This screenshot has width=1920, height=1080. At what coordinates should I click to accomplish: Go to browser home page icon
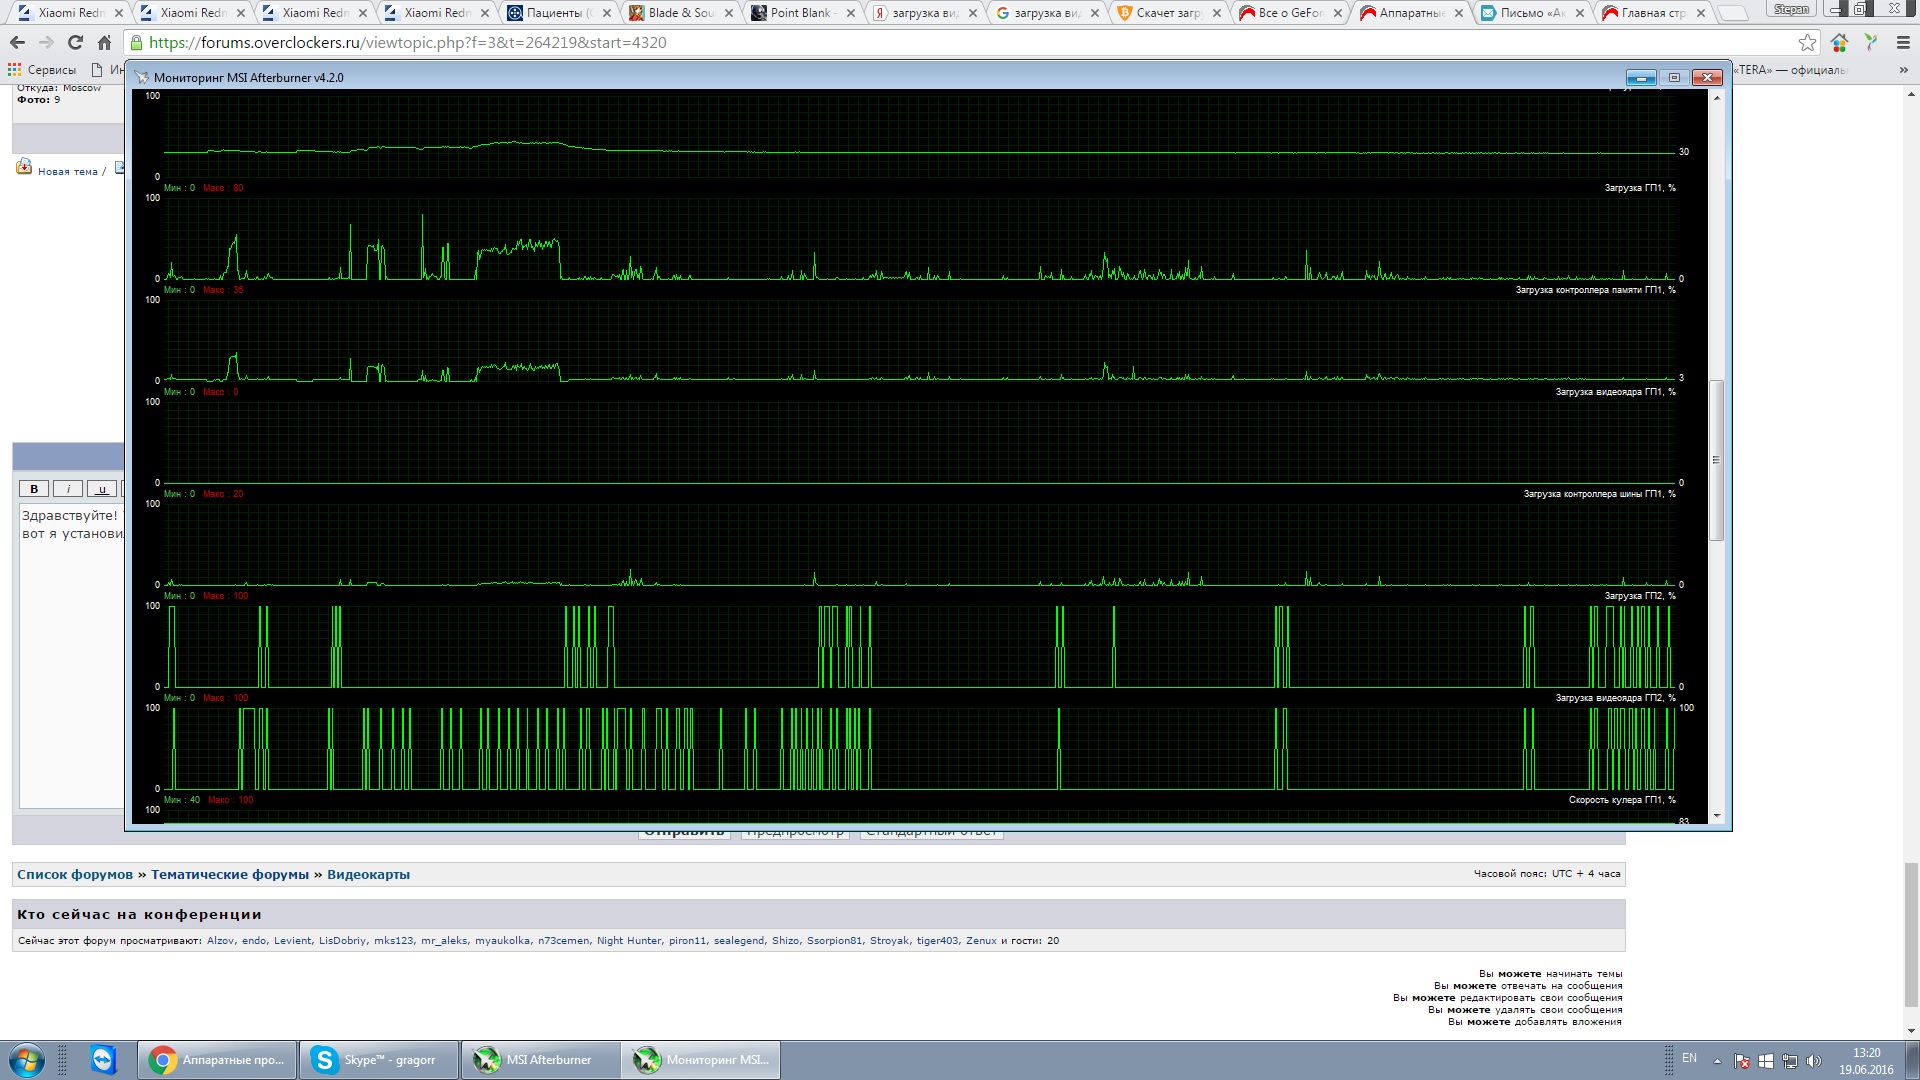coord(104,43)
